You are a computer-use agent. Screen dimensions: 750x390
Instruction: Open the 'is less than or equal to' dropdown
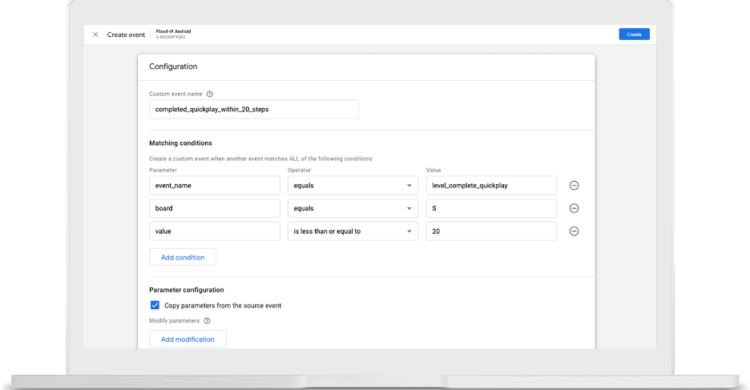coord(353,231)
